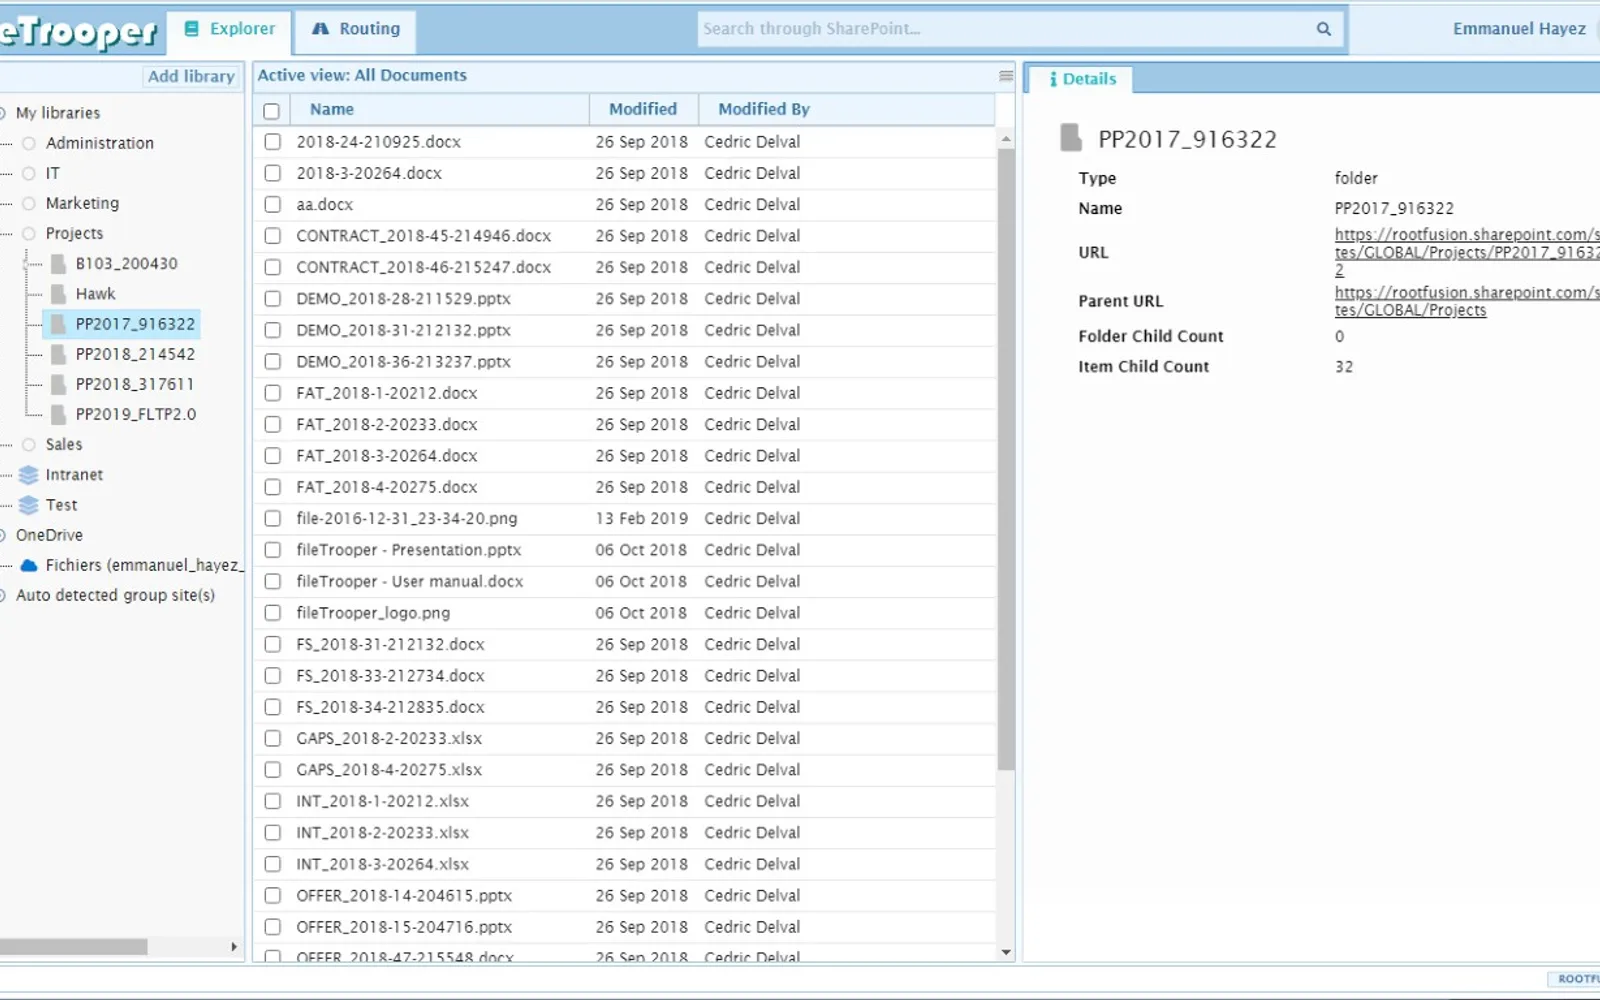Click the fileTrooper logo
This screenshot has width=1600, height=1000.
coord(79,32)
